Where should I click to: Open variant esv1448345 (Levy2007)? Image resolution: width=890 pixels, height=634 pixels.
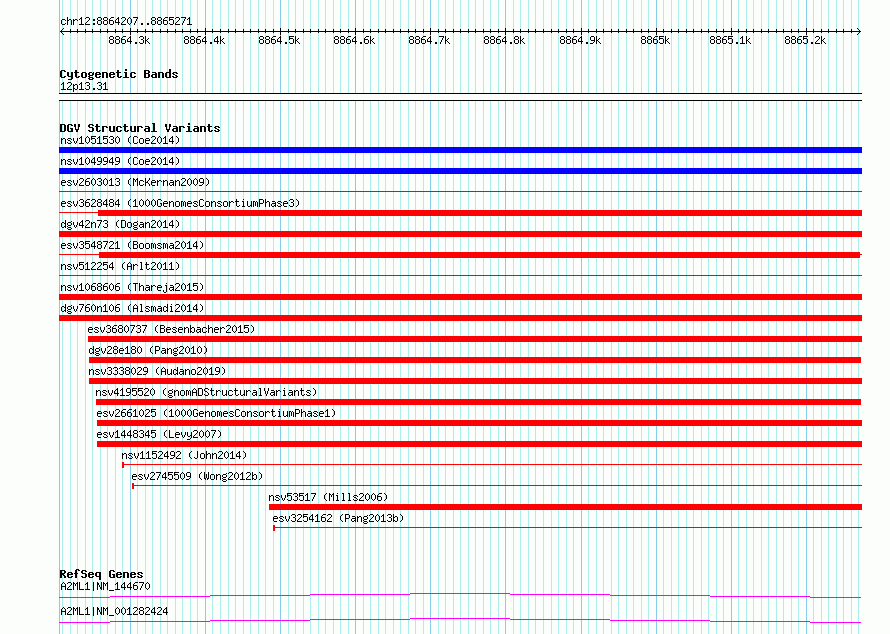coord(159,434)
